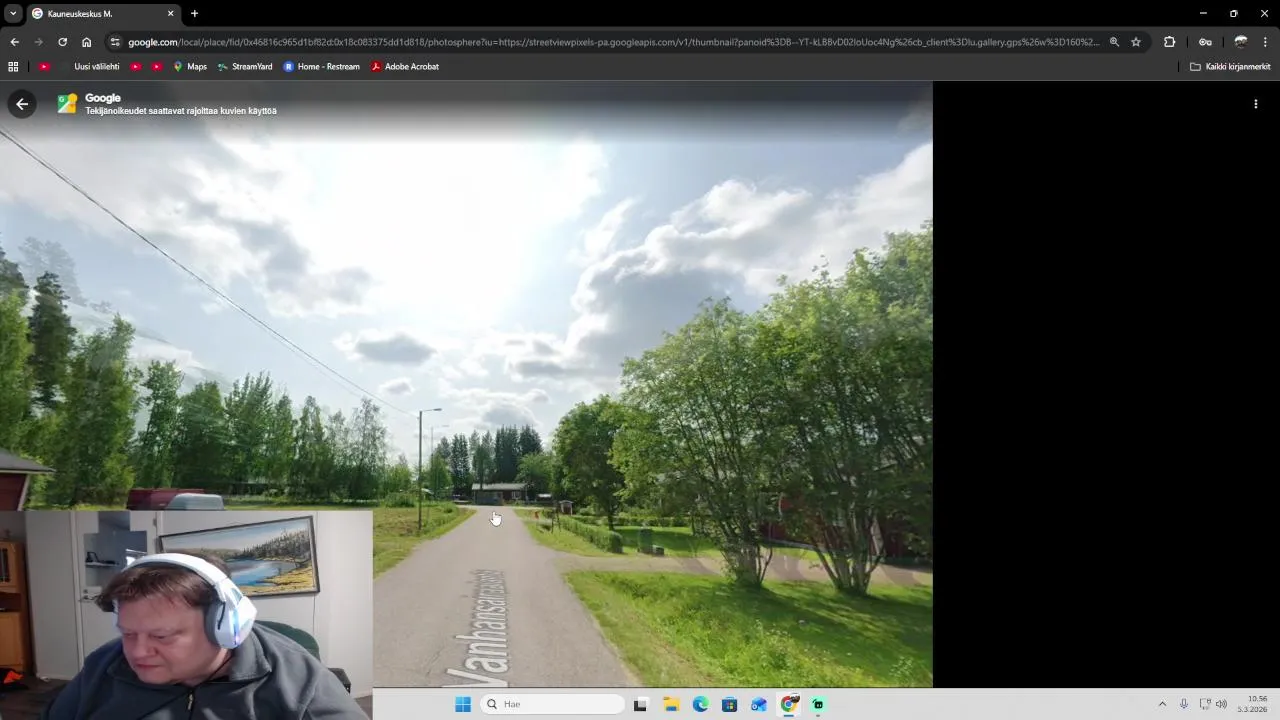Open the Chrome three-dot menu
This screenshot has width=1280, height=720.
coord(1265,42)
